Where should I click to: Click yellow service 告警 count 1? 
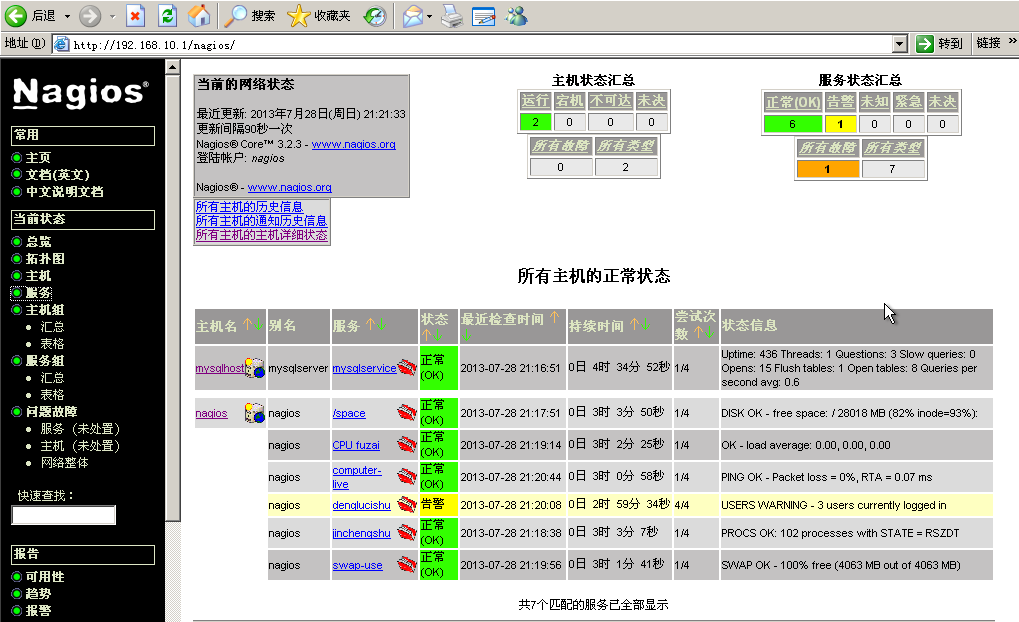point(840,123)
